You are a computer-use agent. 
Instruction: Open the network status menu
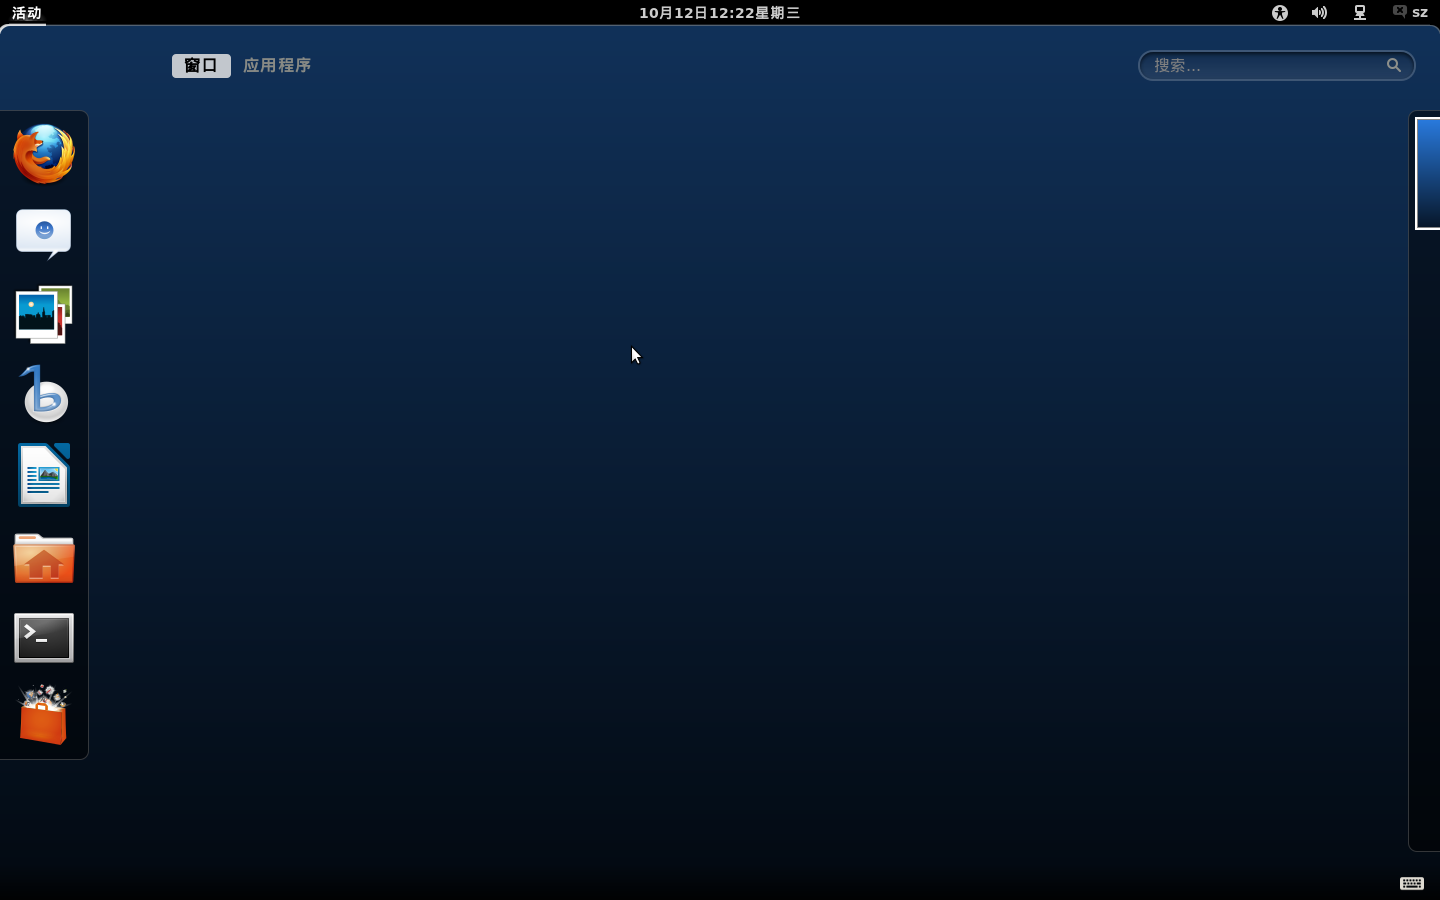(x=1360, y=13)
